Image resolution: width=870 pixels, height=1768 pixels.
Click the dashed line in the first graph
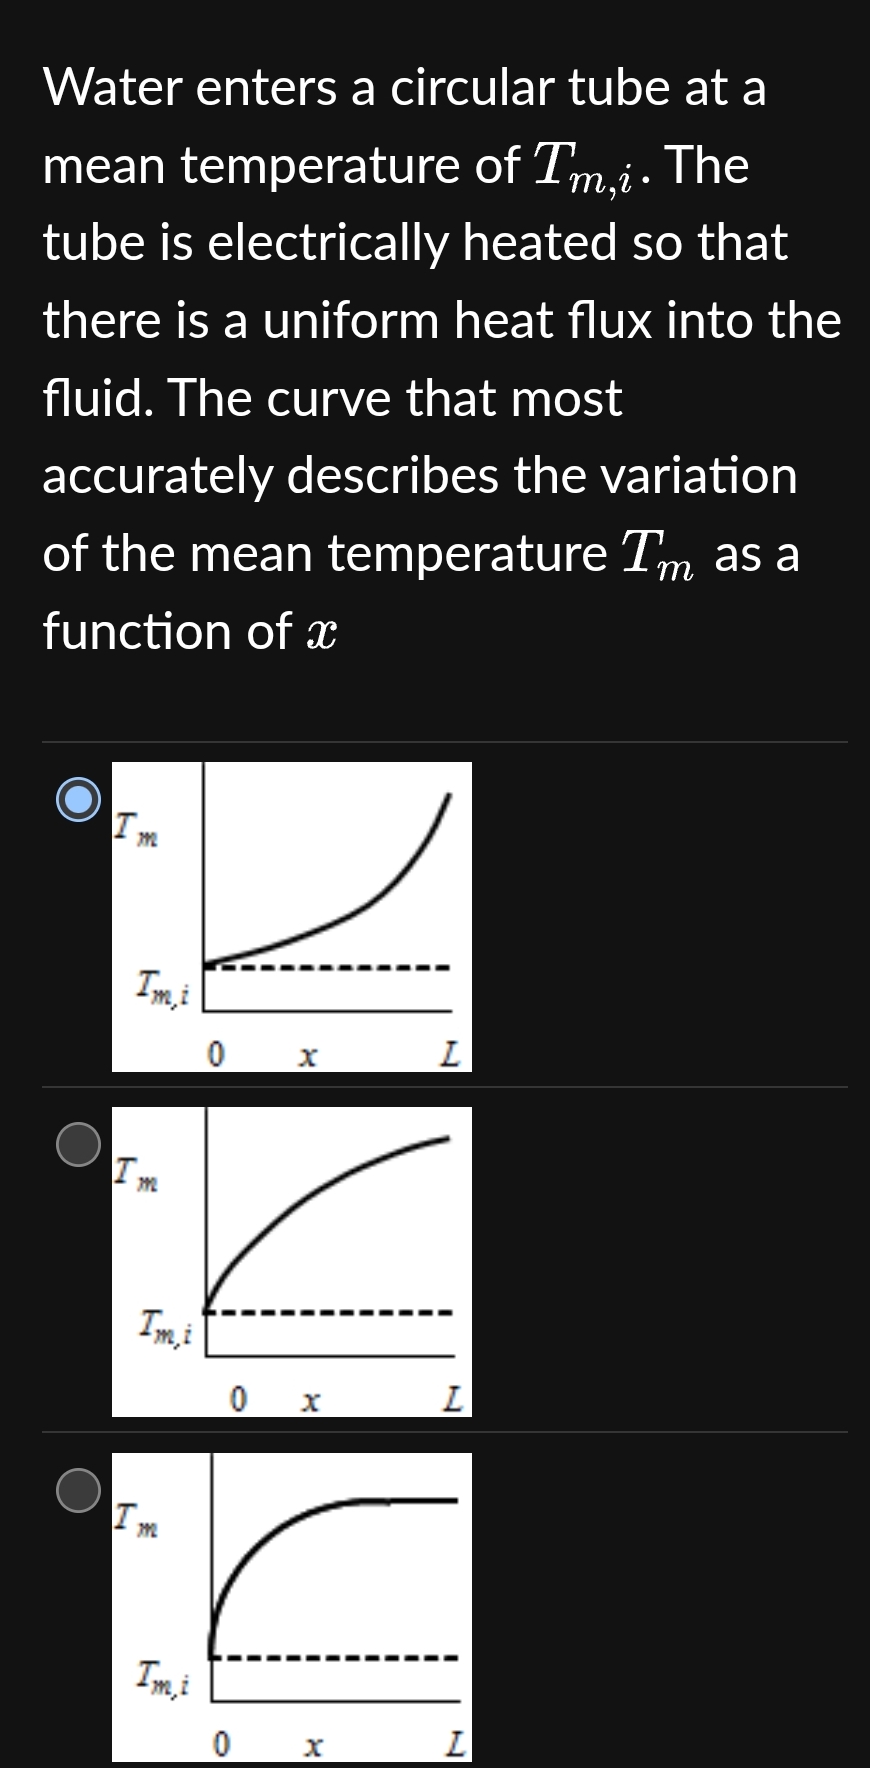click(x=330, y=968)
